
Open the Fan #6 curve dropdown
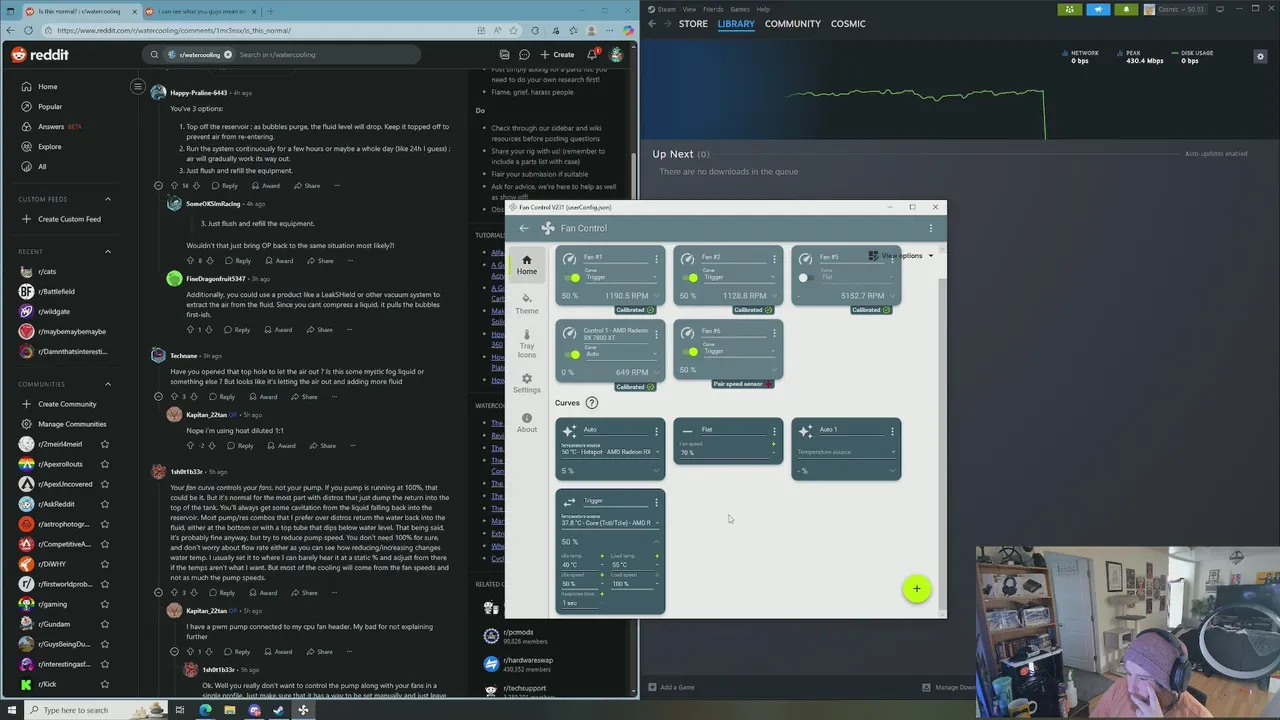point(738,350)
